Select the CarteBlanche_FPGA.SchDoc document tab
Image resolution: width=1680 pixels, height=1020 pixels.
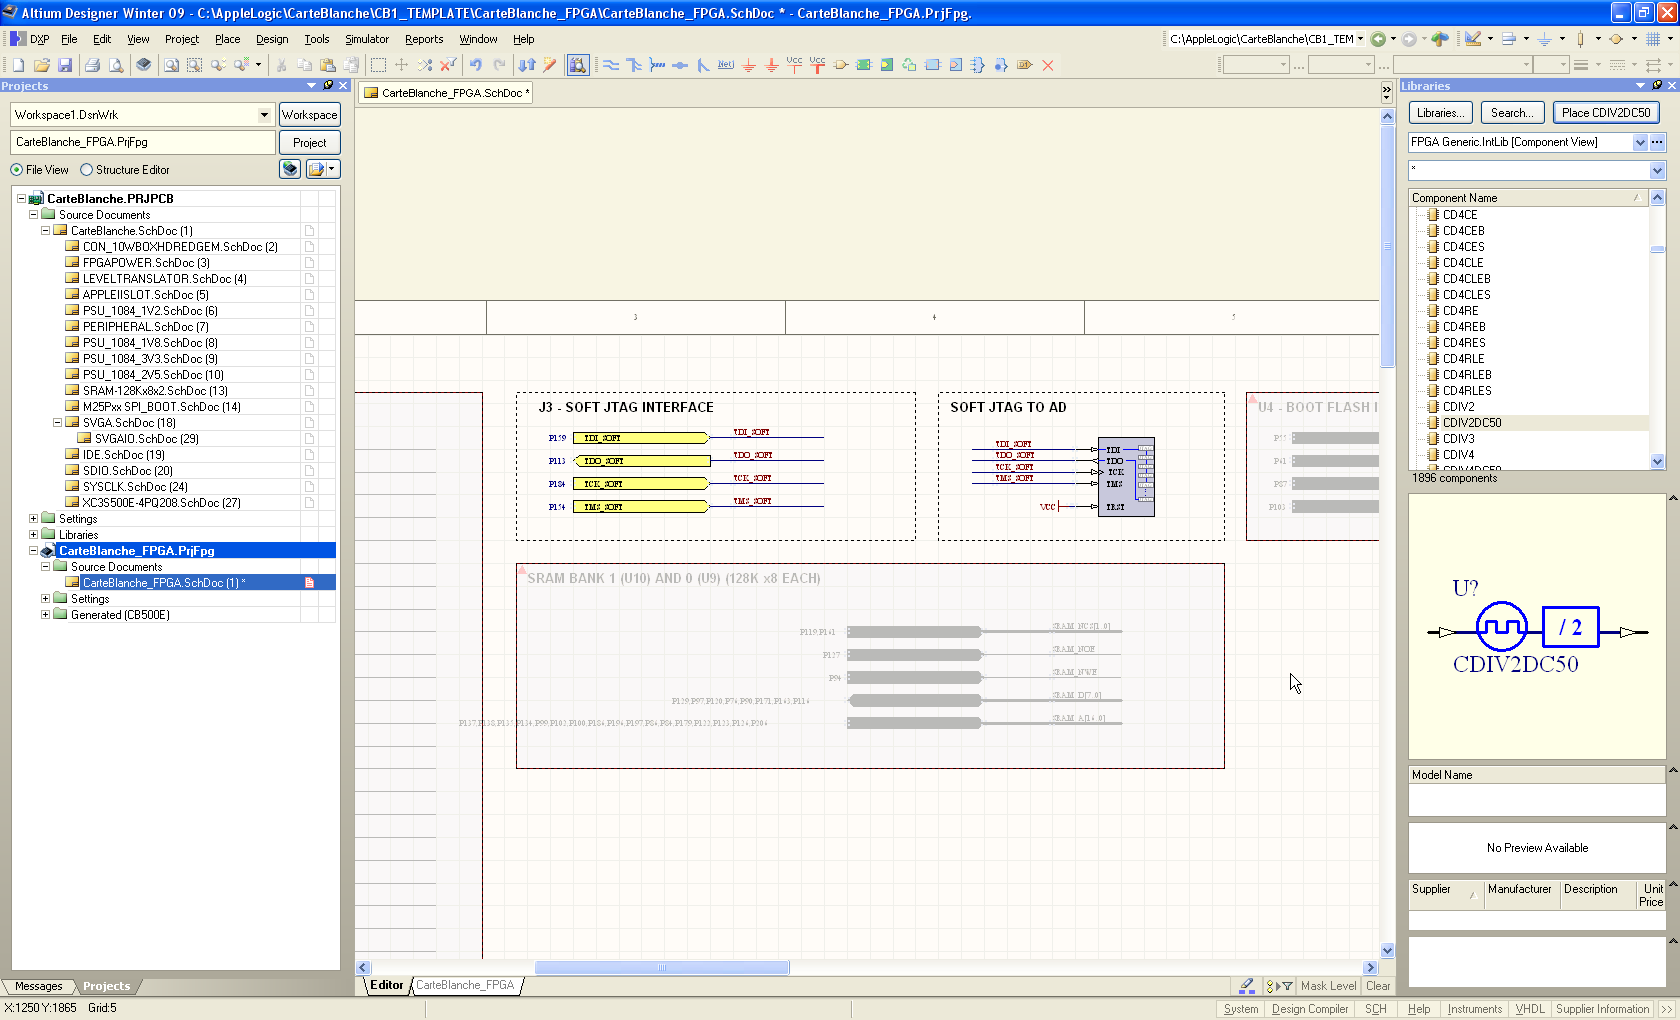coord(445,93)
